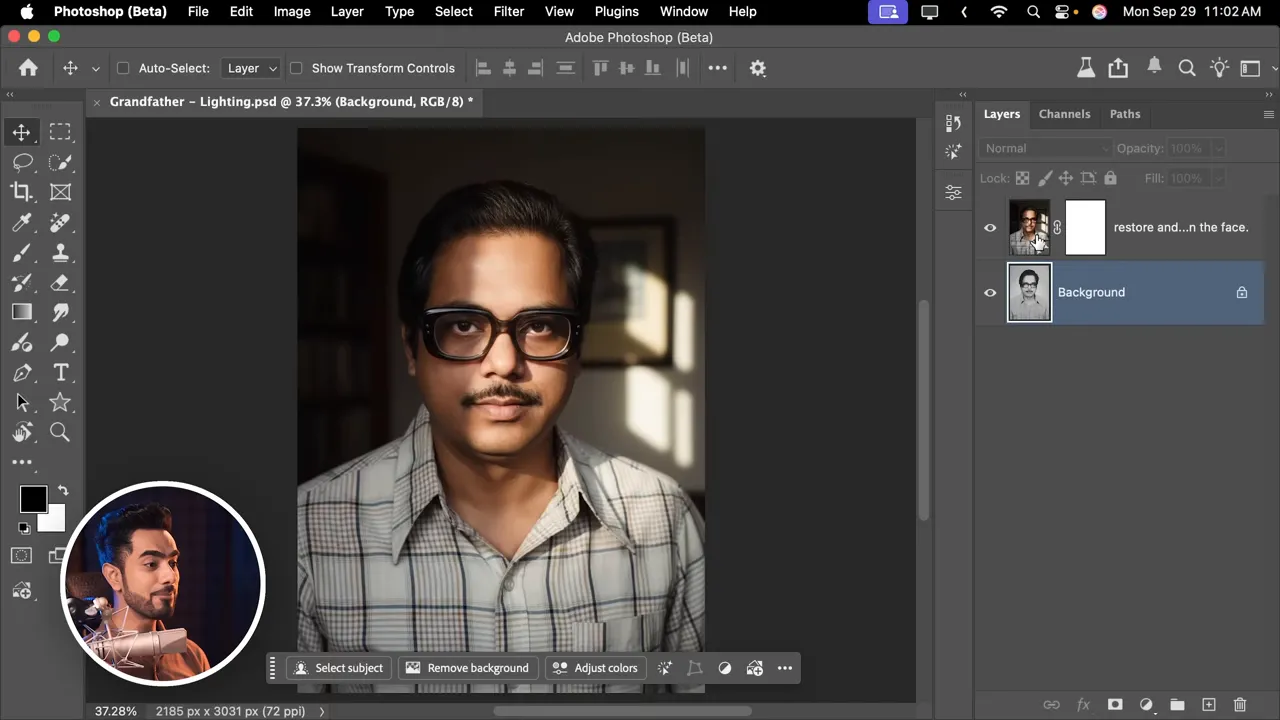Open the Auto-Select Layer dropdown
The height and width of the screenshot is (720, 1280).
pyautogui.click(x=250, y=68)
